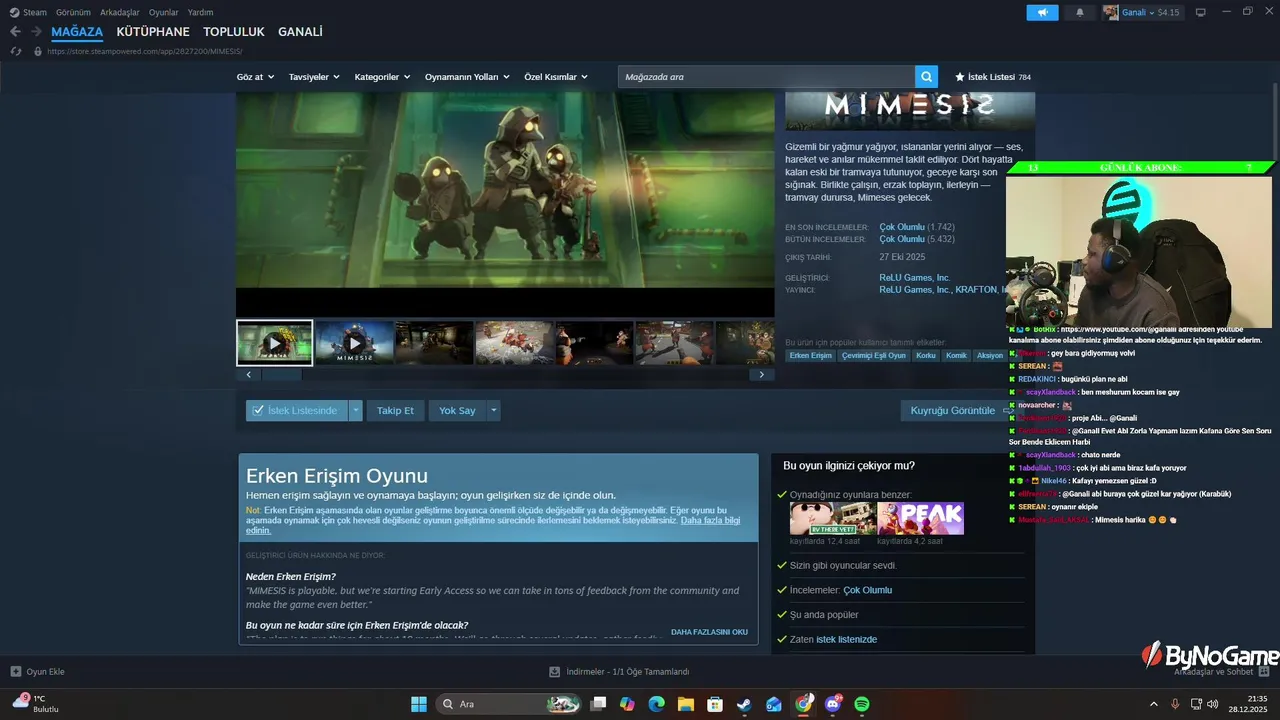Click the microphone icon in system tray
This screenshot has height=720, width=1280.
click(x=1175, y=704)
